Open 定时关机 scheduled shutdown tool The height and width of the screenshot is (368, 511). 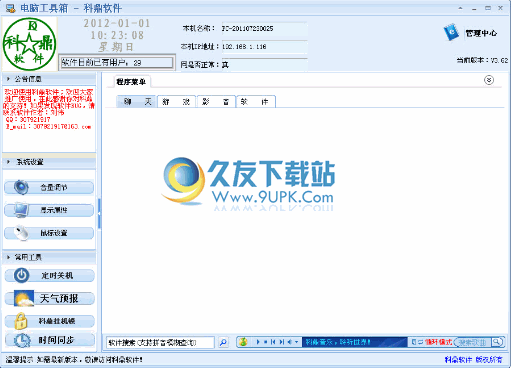pyautogui.click(x=50, y=275)
